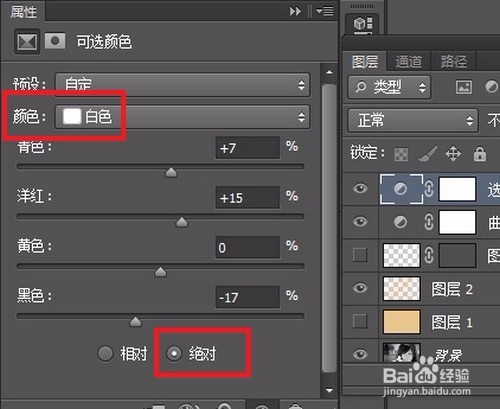
Task: Click the 洋红 value field +15
Action: coord(248,198)
